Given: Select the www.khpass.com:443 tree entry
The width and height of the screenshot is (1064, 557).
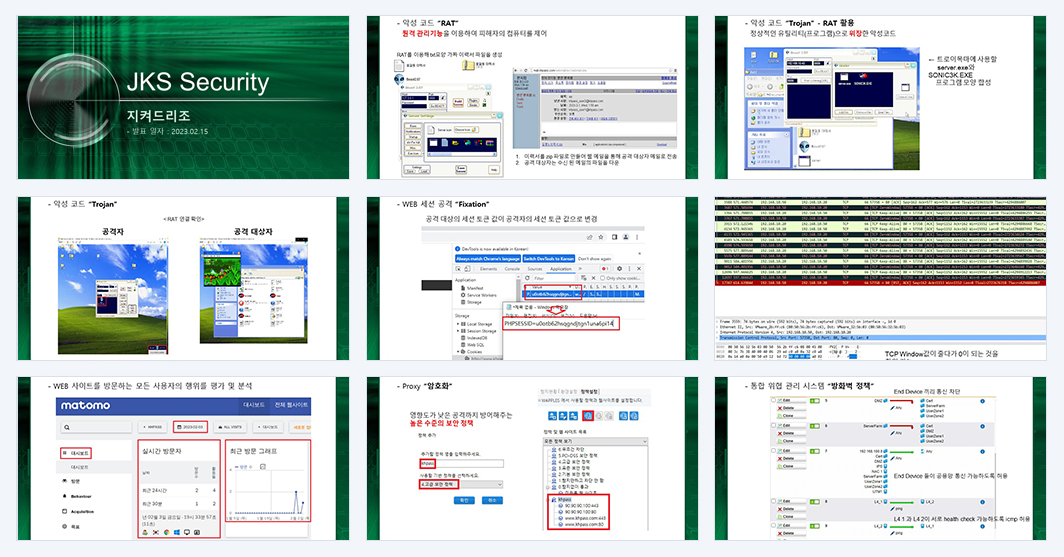Looking at the screenshot, I should point(585,518).
